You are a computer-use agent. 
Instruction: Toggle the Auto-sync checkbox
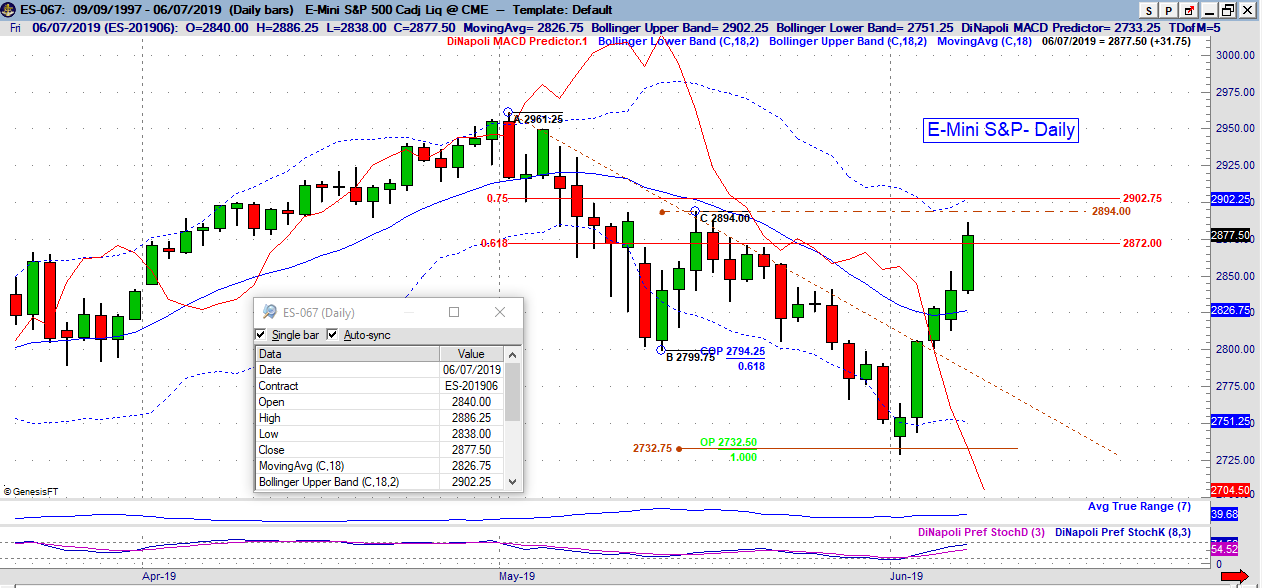[333, 335]
